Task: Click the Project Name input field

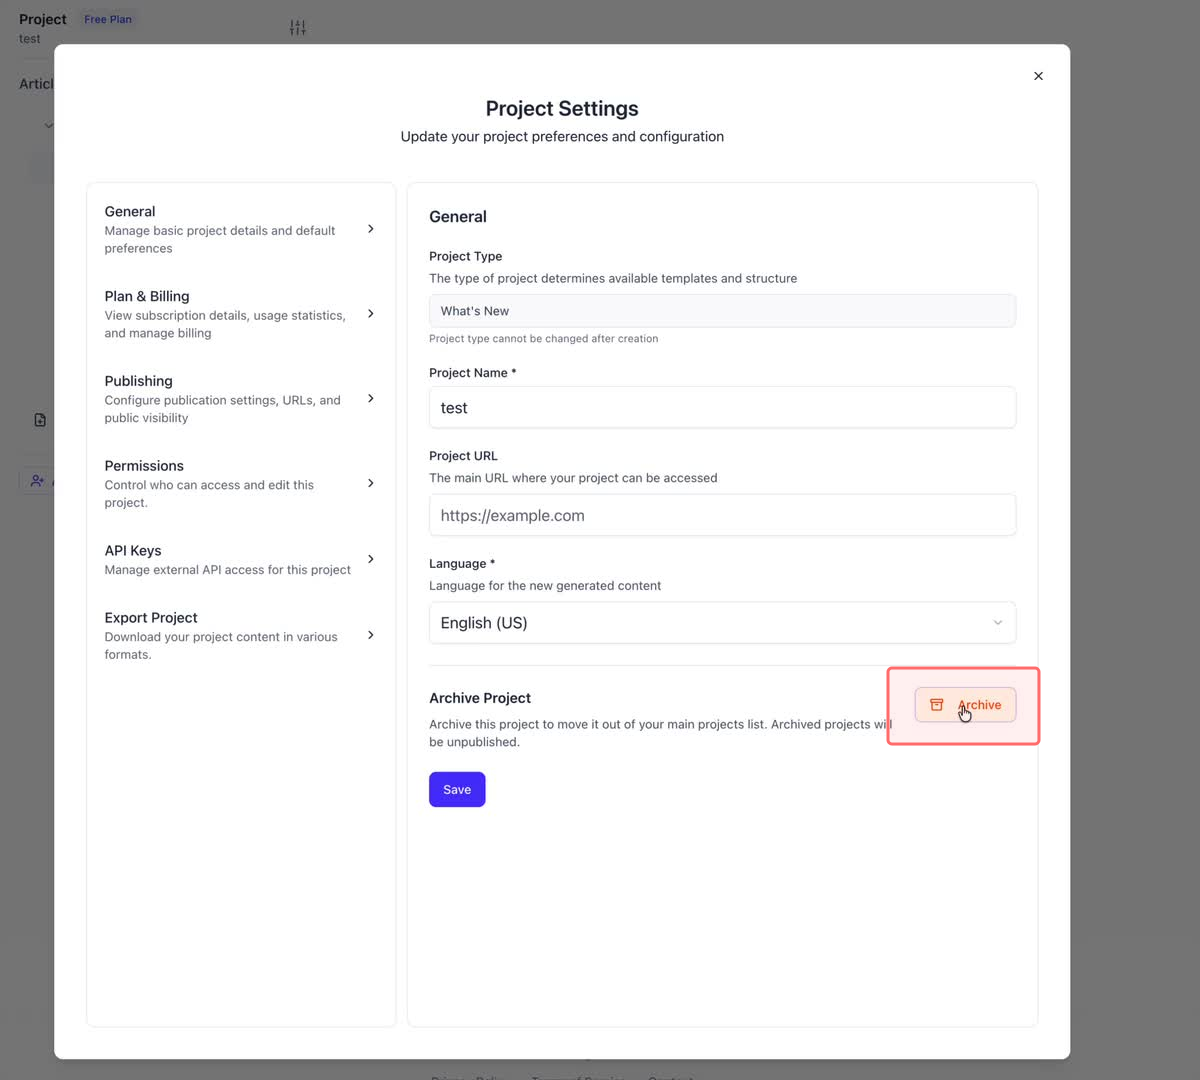Action: tap(722, 408)
